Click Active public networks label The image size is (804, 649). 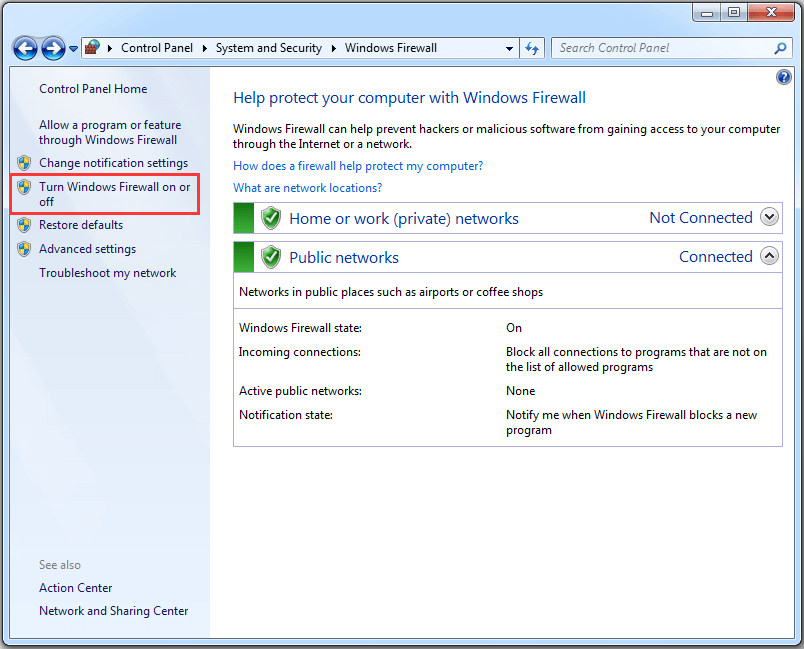(300, 391)
